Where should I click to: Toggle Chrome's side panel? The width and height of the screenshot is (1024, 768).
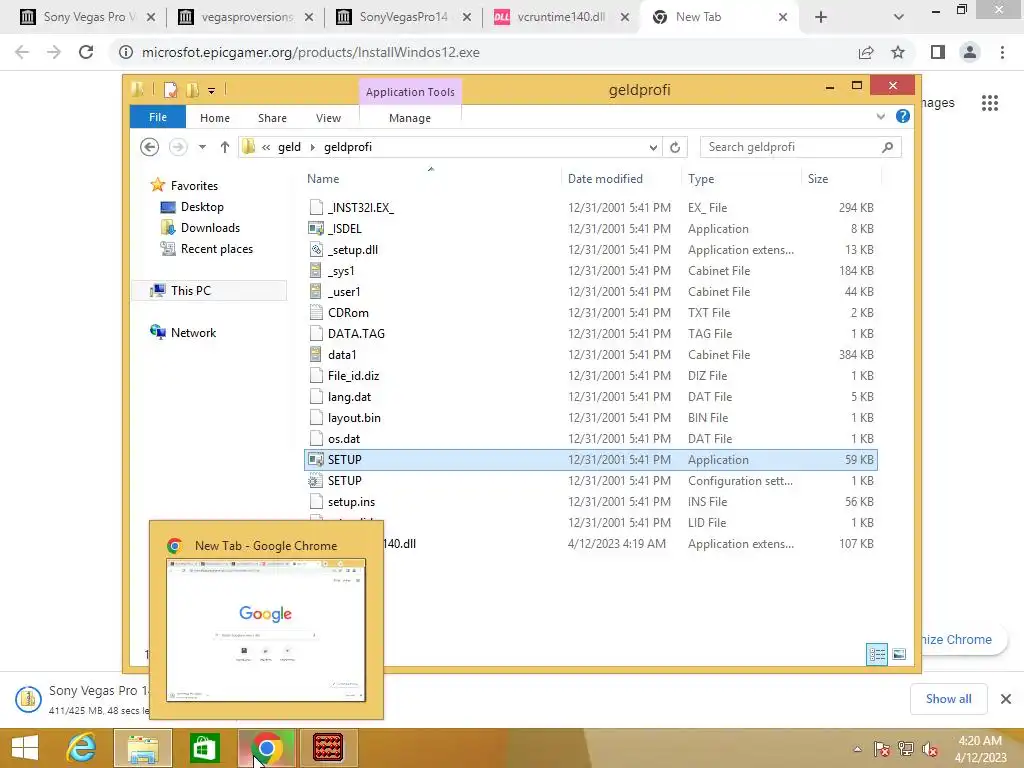938,52
